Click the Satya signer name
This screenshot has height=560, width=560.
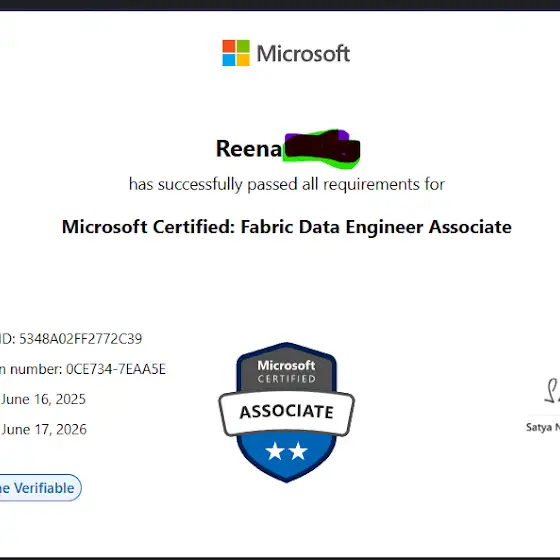(543, 427)
